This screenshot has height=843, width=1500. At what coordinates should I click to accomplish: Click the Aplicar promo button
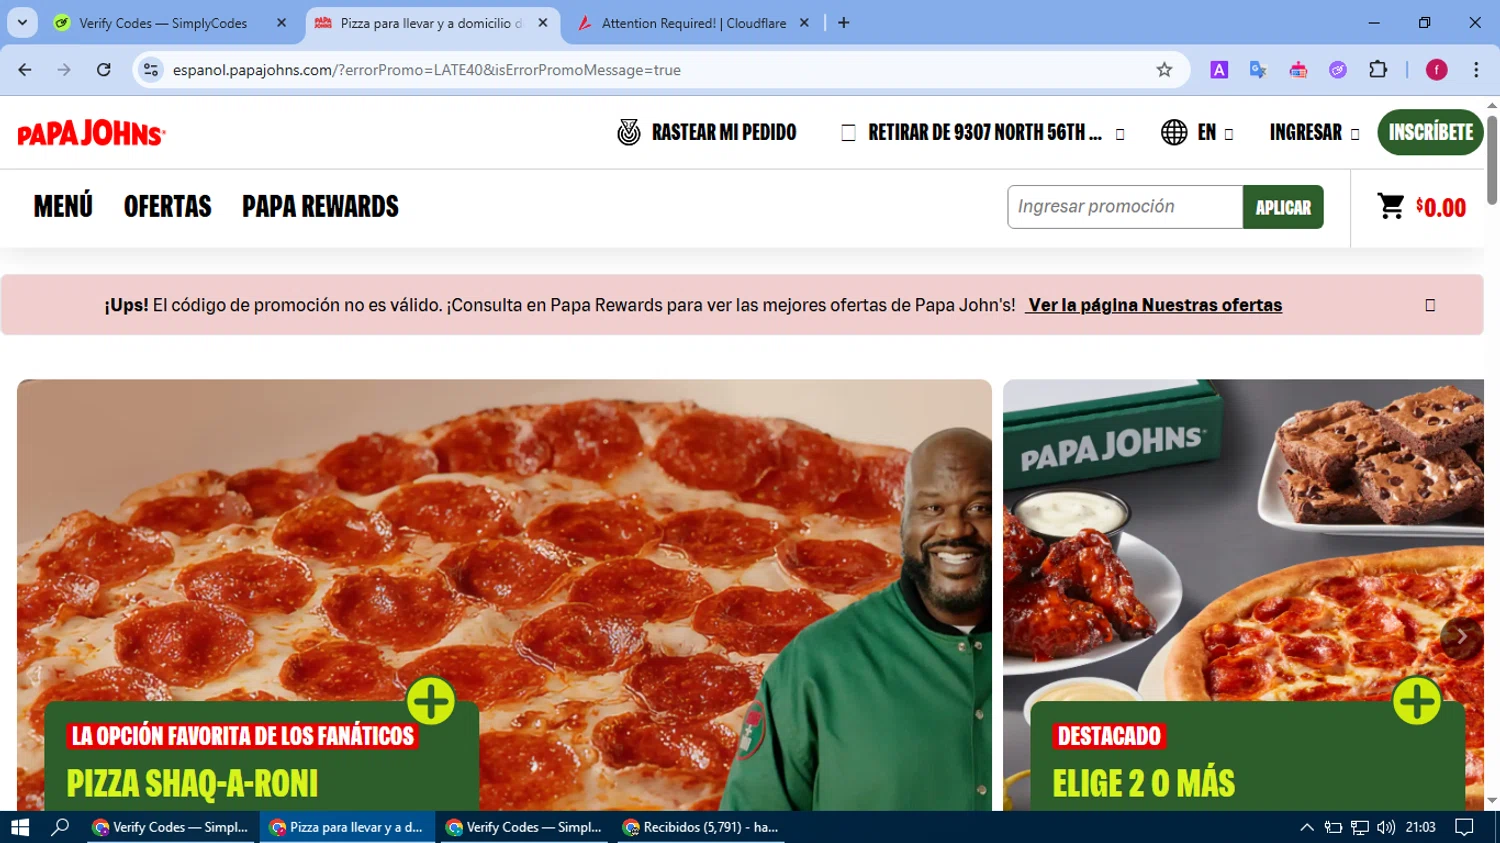(1283, 207)
